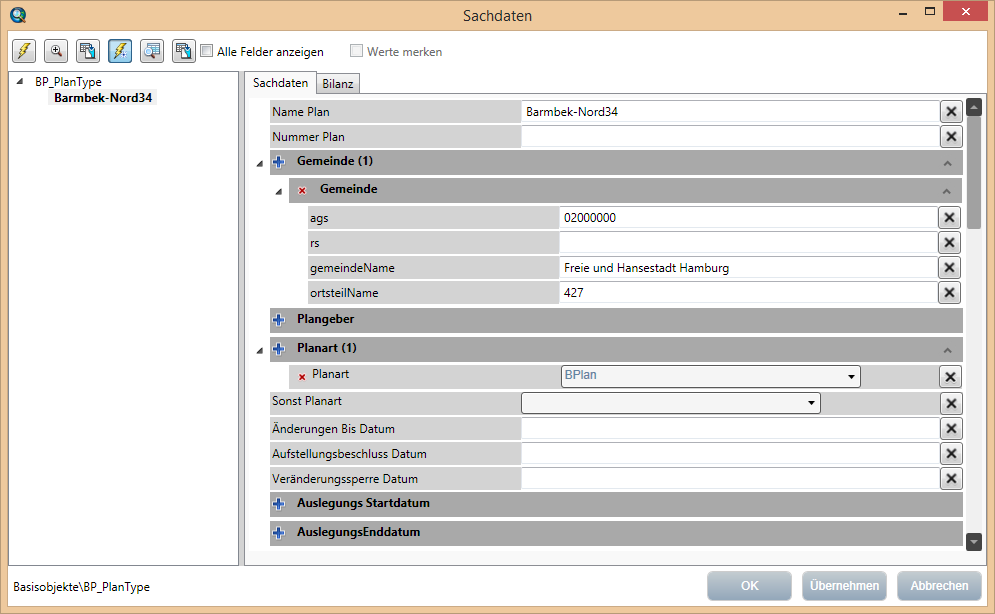Clear the Name Plan field with its X button
Viewport: 995px width, 614px height.
point(951,112)
